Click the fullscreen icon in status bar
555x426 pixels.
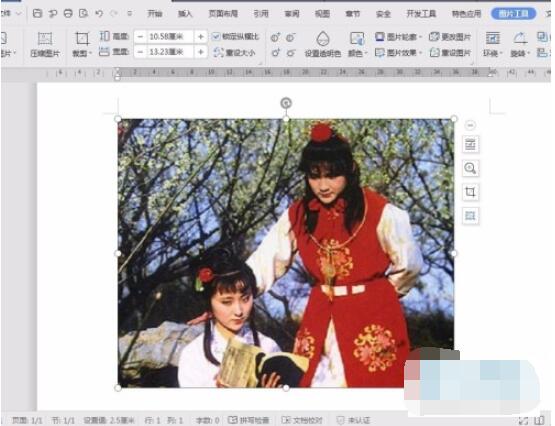click(x=523, y=421)
